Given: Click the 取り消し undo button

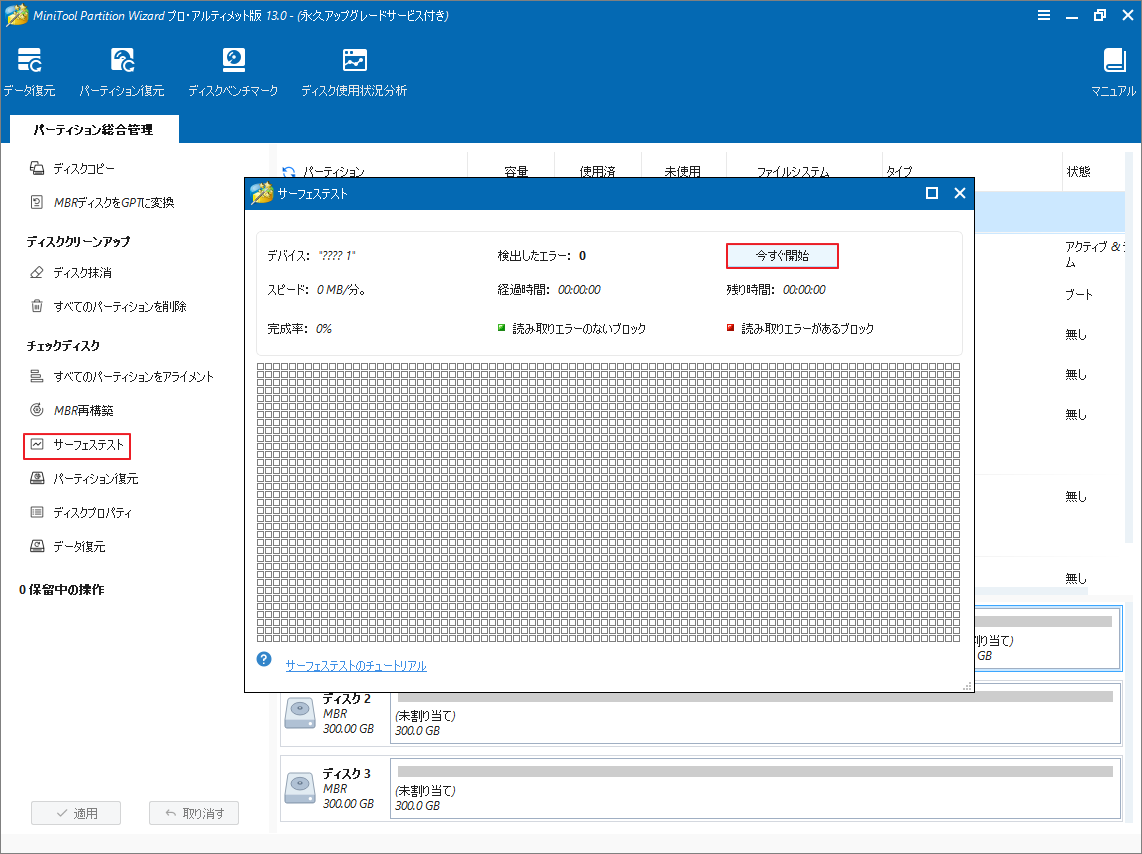Looking at the screenshot, I should [x=193, y=812].
